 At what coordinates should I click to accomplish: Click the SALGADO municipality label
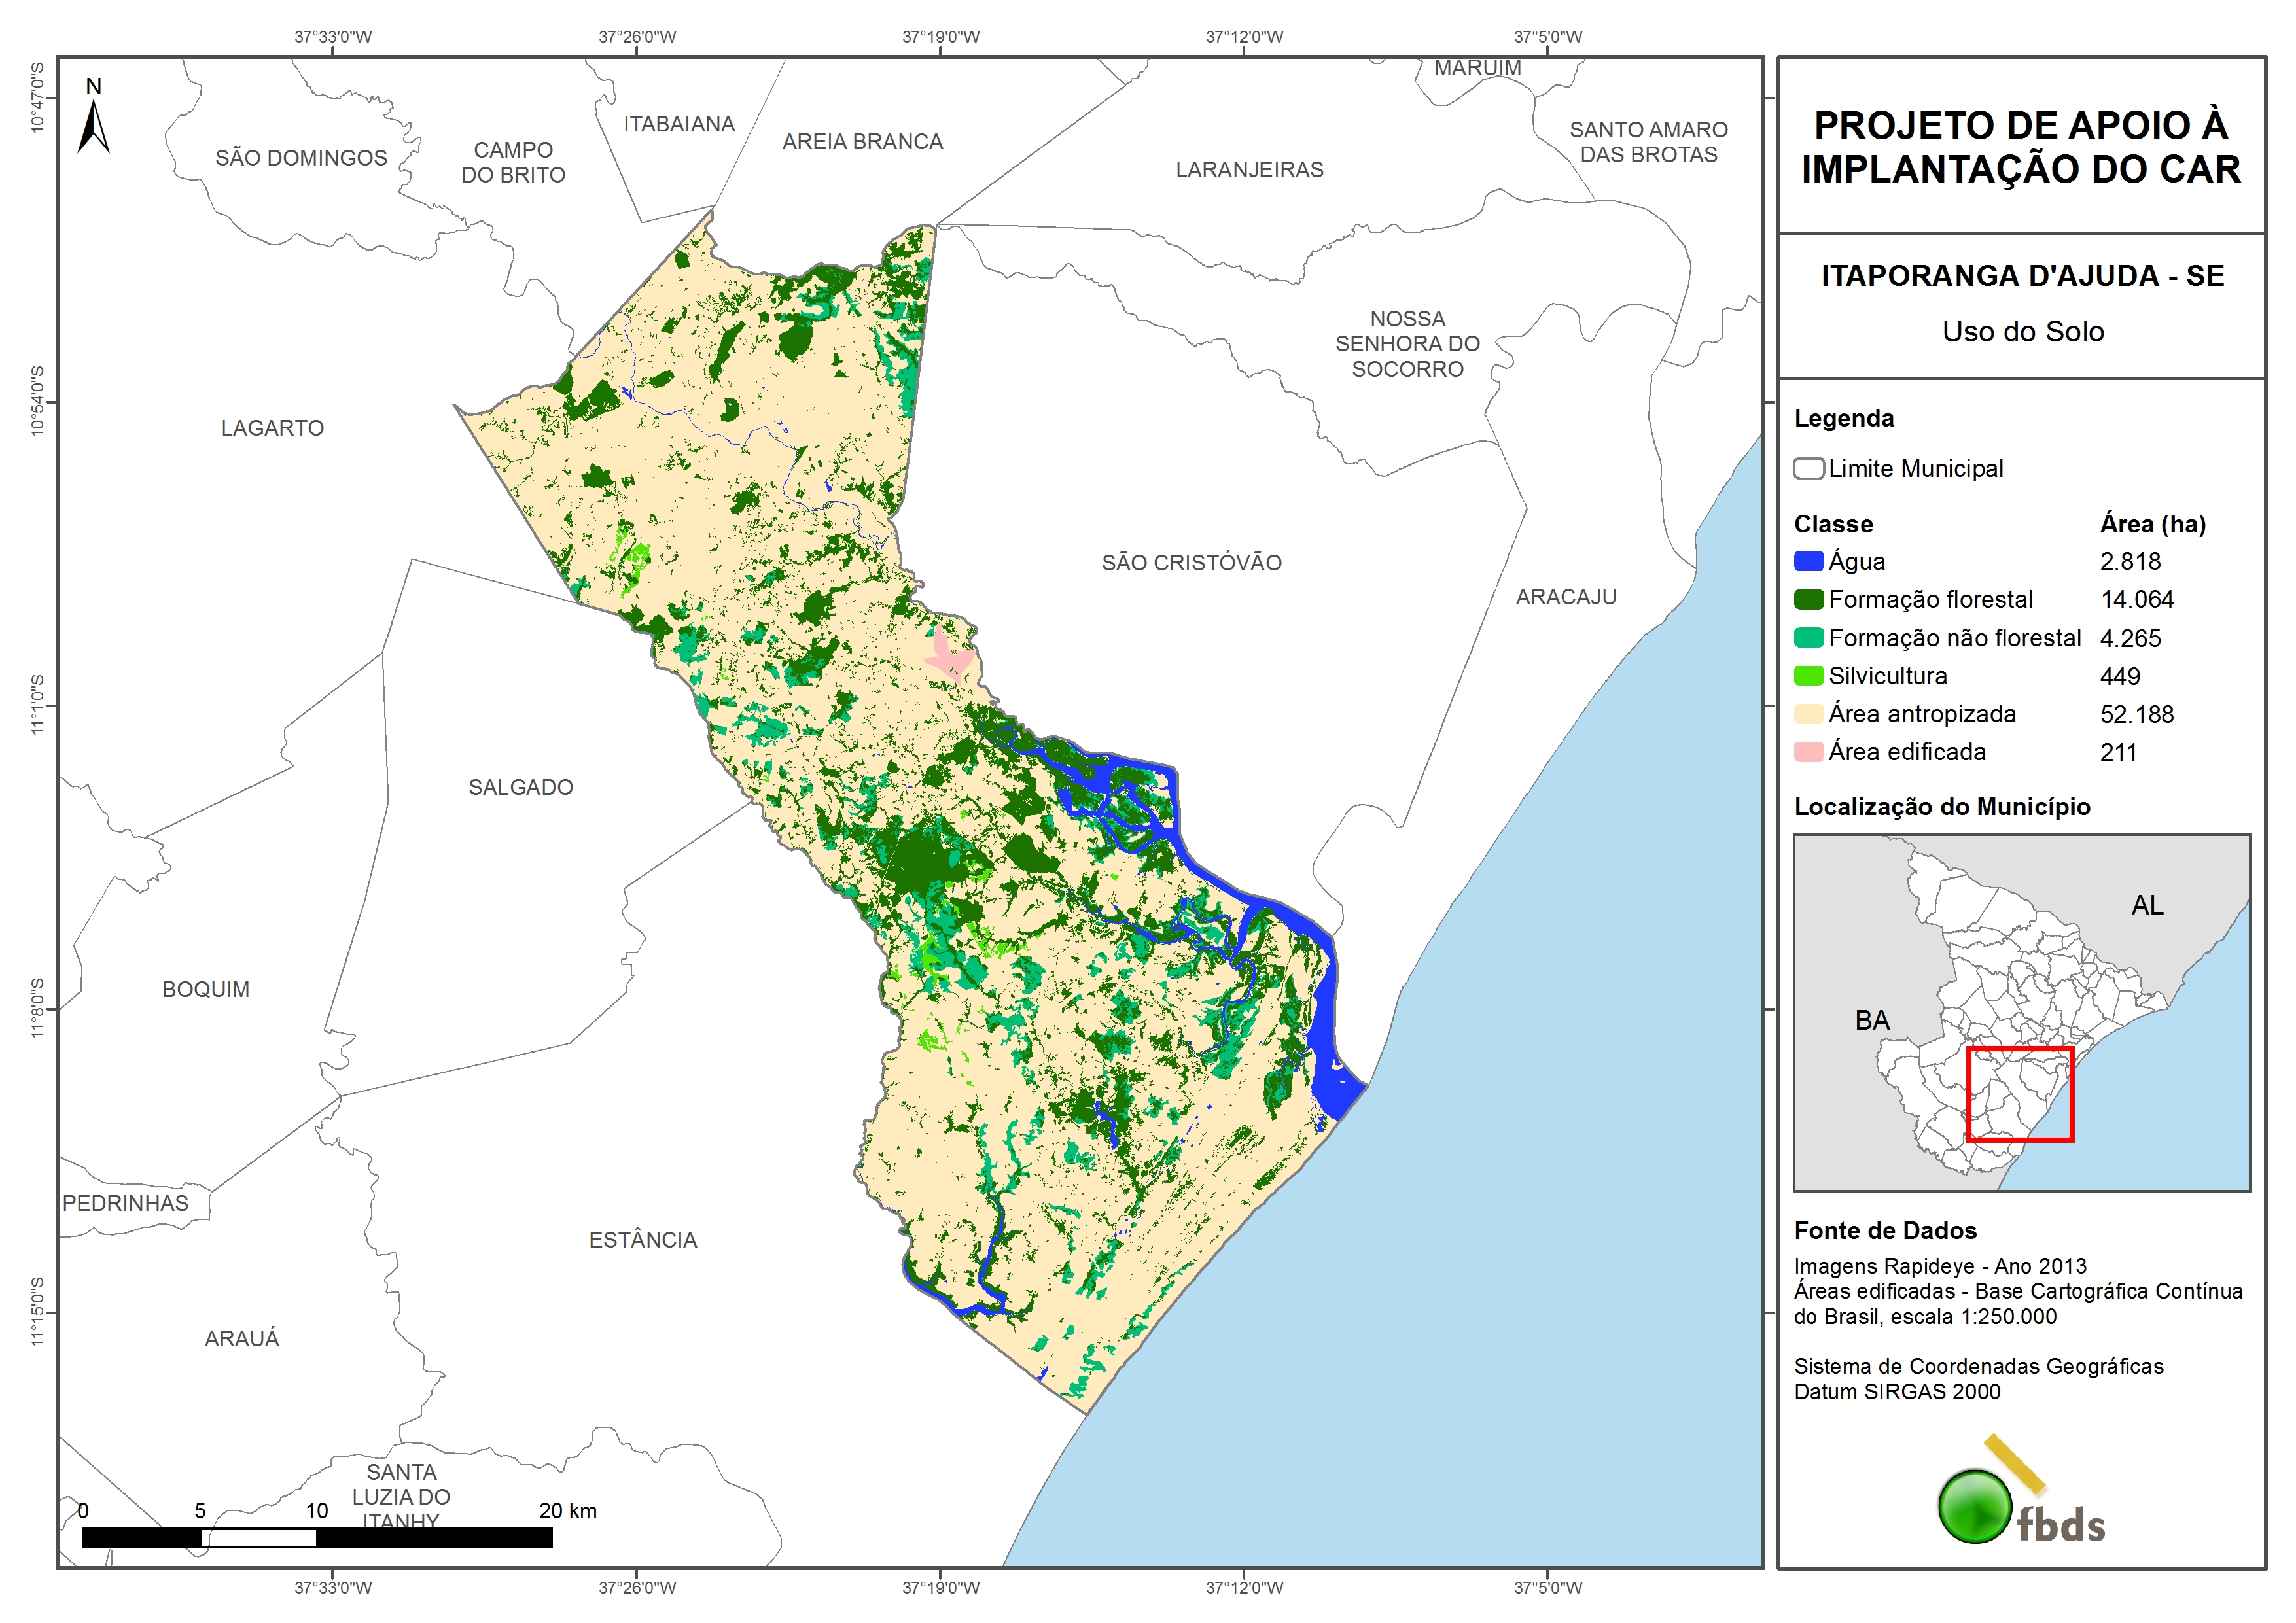point(520,787)
